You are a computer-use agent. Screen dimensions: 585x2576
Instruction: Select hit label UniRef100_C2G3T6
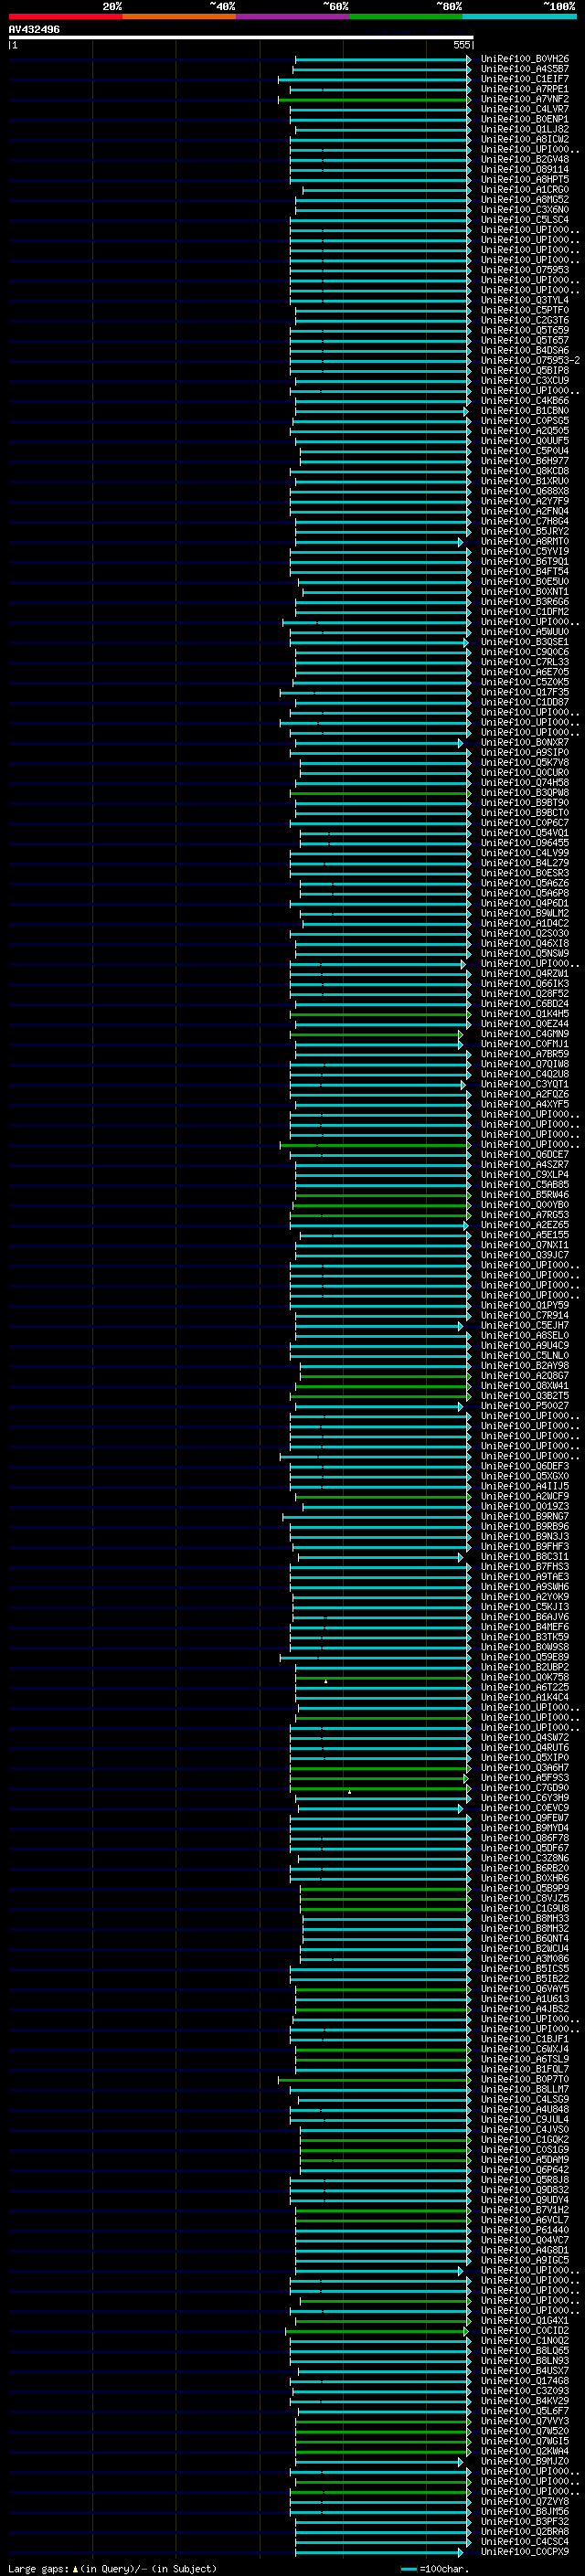pos(524,320)
